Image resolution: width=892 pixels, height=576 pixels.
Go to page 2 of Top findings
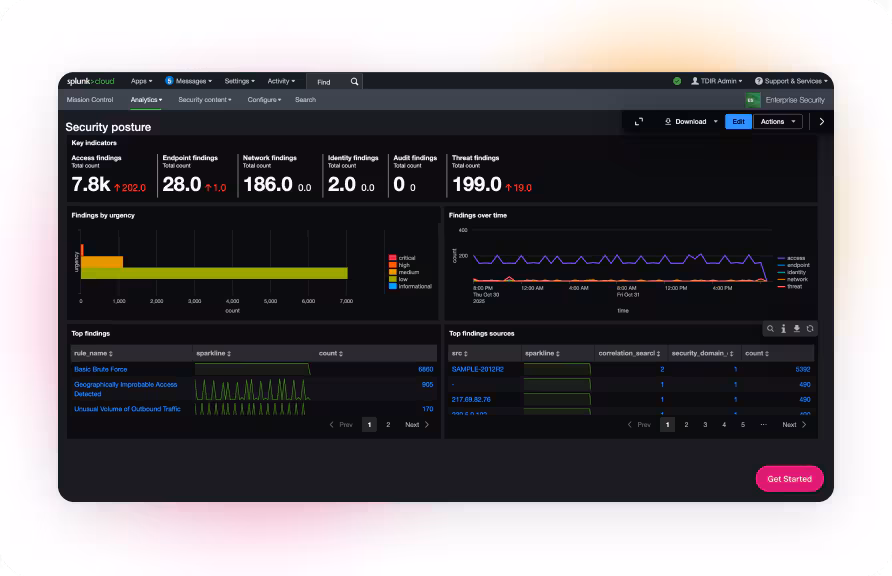(388, 425)
